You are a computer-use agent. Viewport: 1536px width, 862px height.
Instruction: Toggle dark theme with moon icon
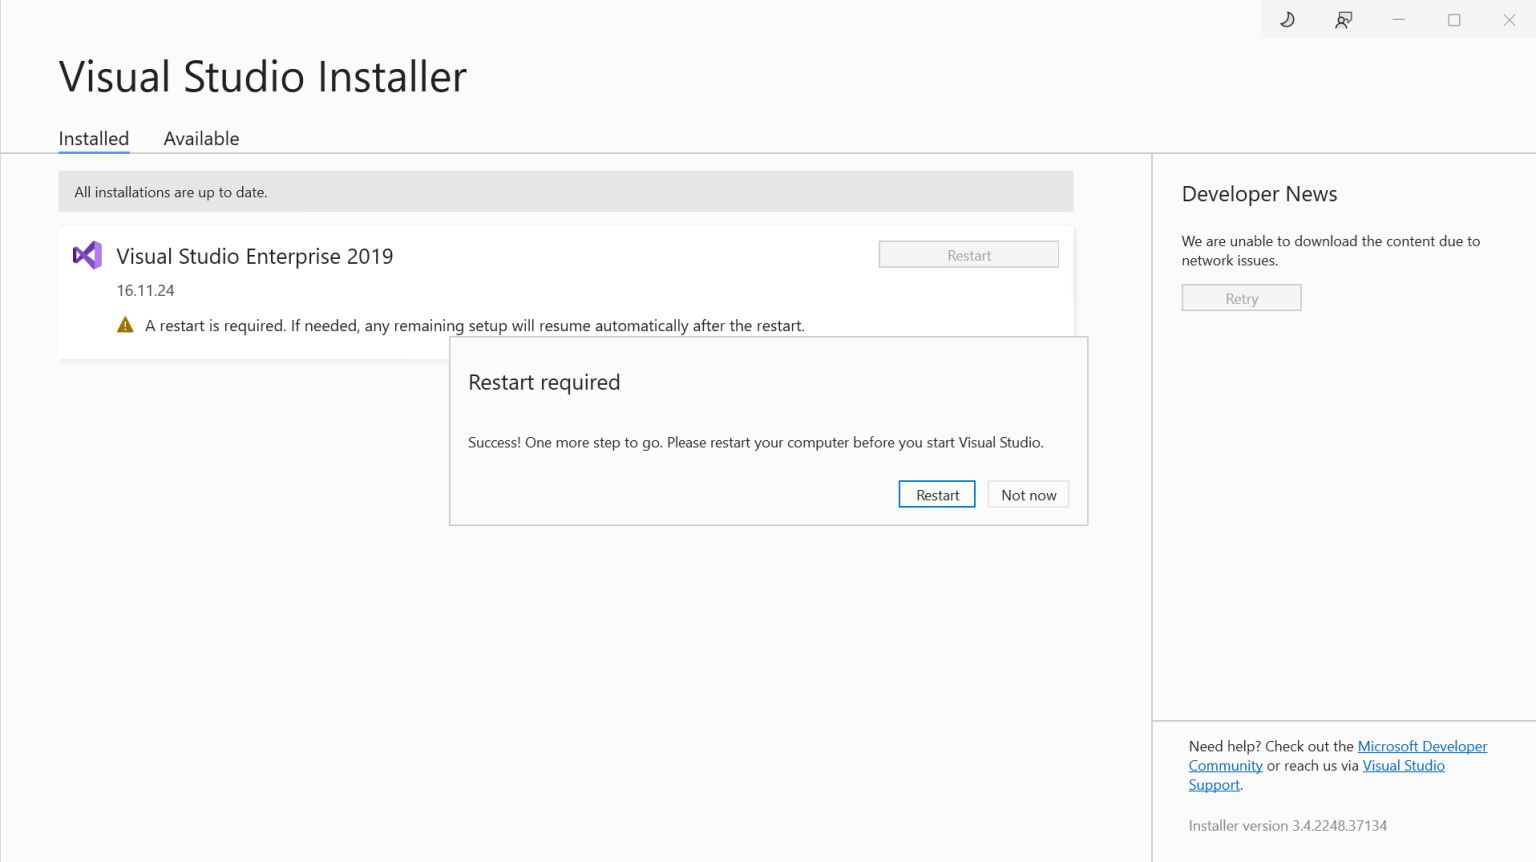[1287, 19]
